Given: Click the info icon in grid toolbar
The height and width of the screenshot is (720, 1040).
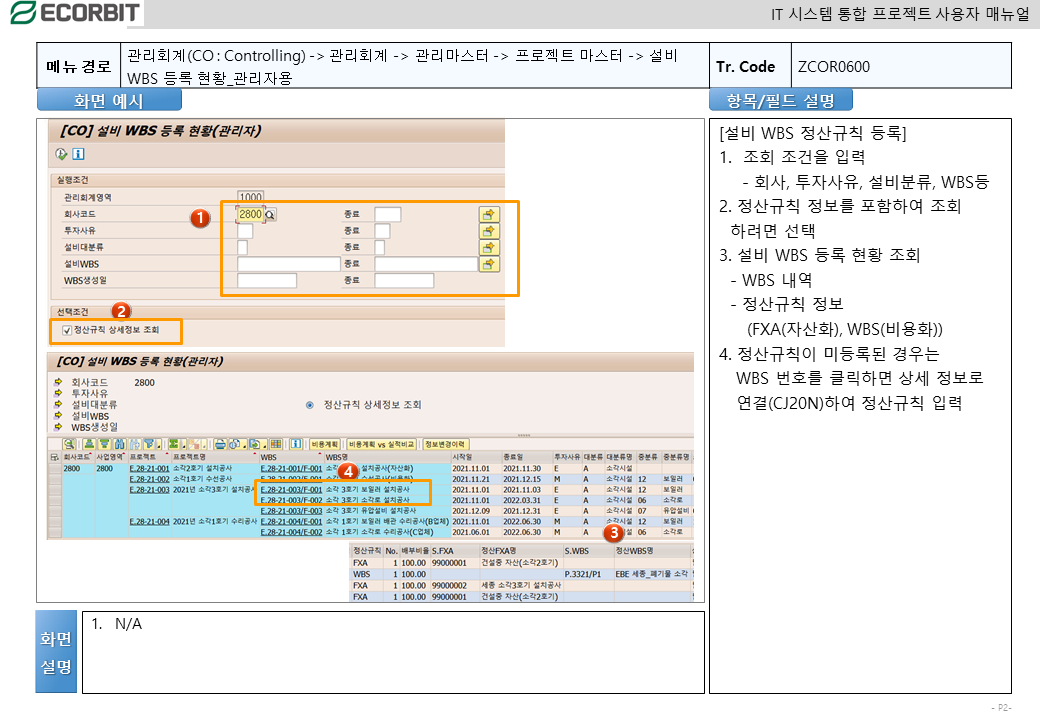Looking at the screenshot, I should pos(296,444).
